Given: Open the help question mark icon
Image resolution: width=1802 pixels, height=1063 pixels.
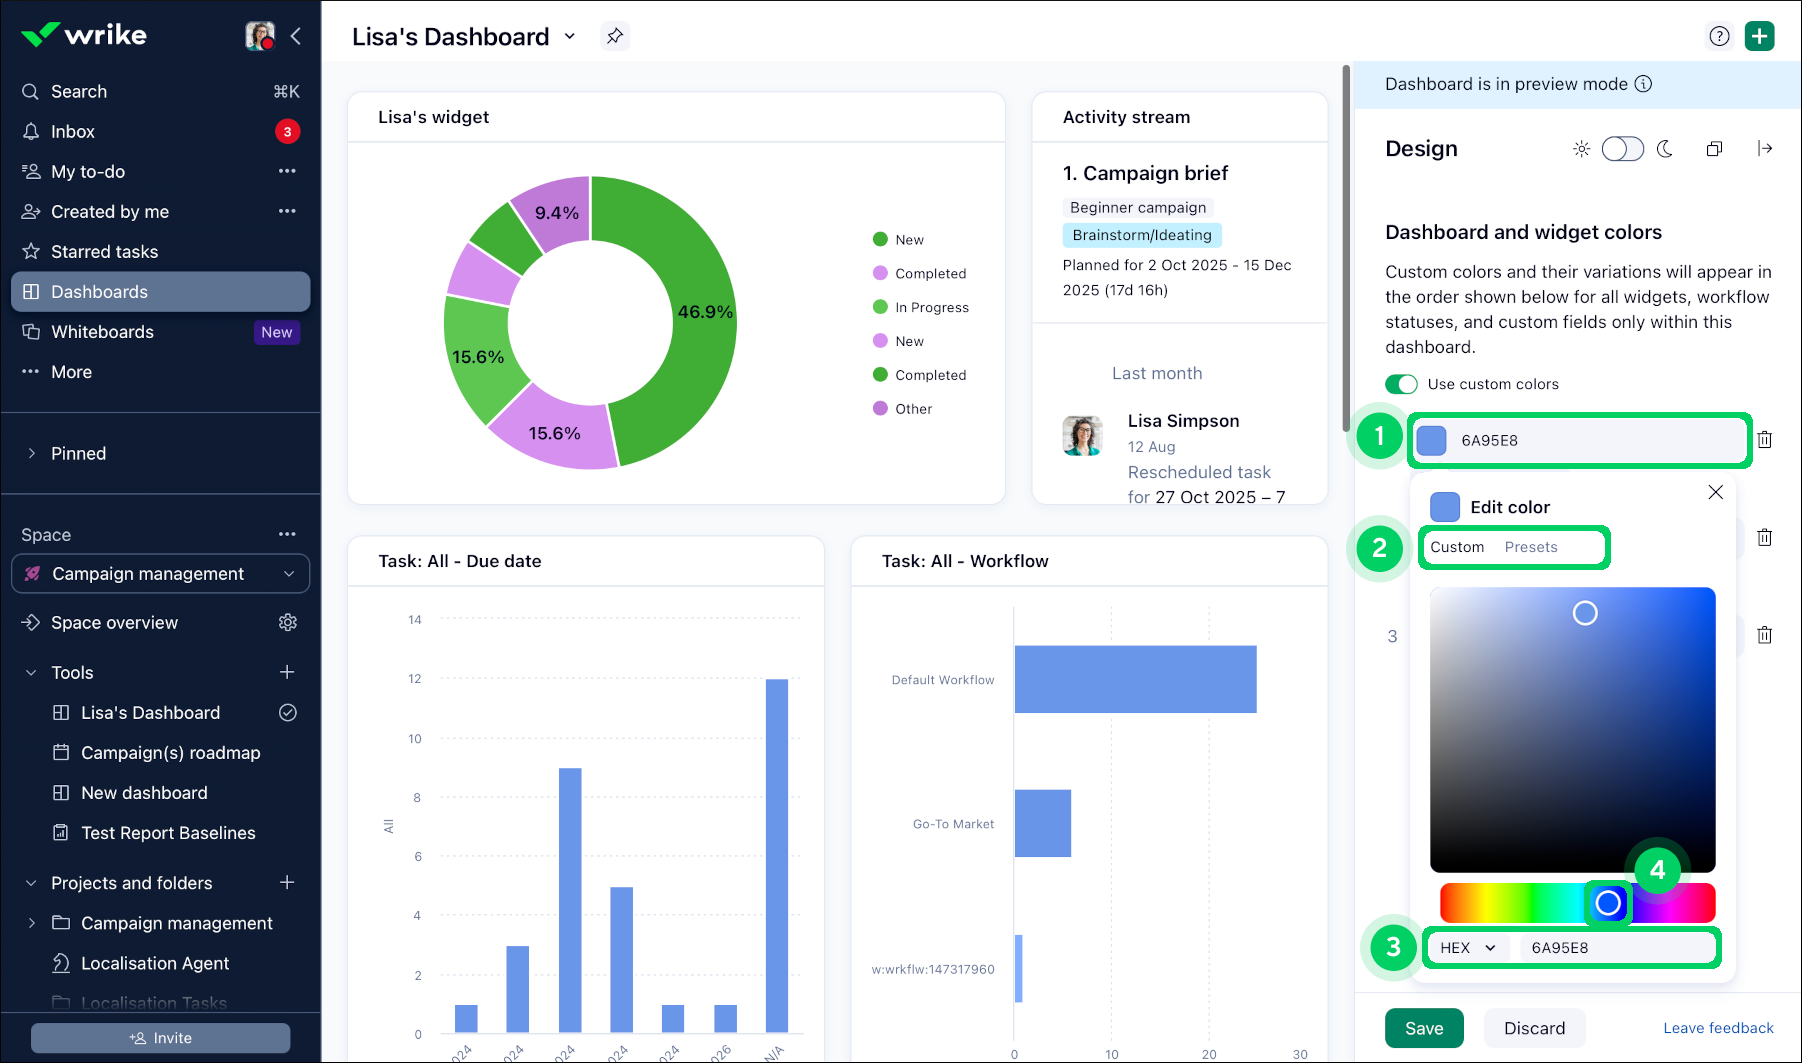Looking at the screenshot, I should [x=1719, y=37].
